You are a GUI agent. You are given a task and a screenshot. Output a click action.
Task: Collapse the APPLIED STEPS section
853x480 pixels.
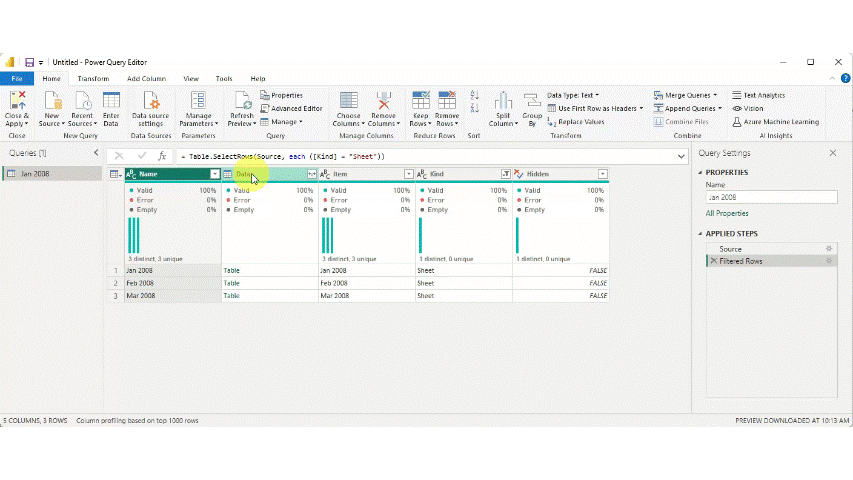click(701, 233)
